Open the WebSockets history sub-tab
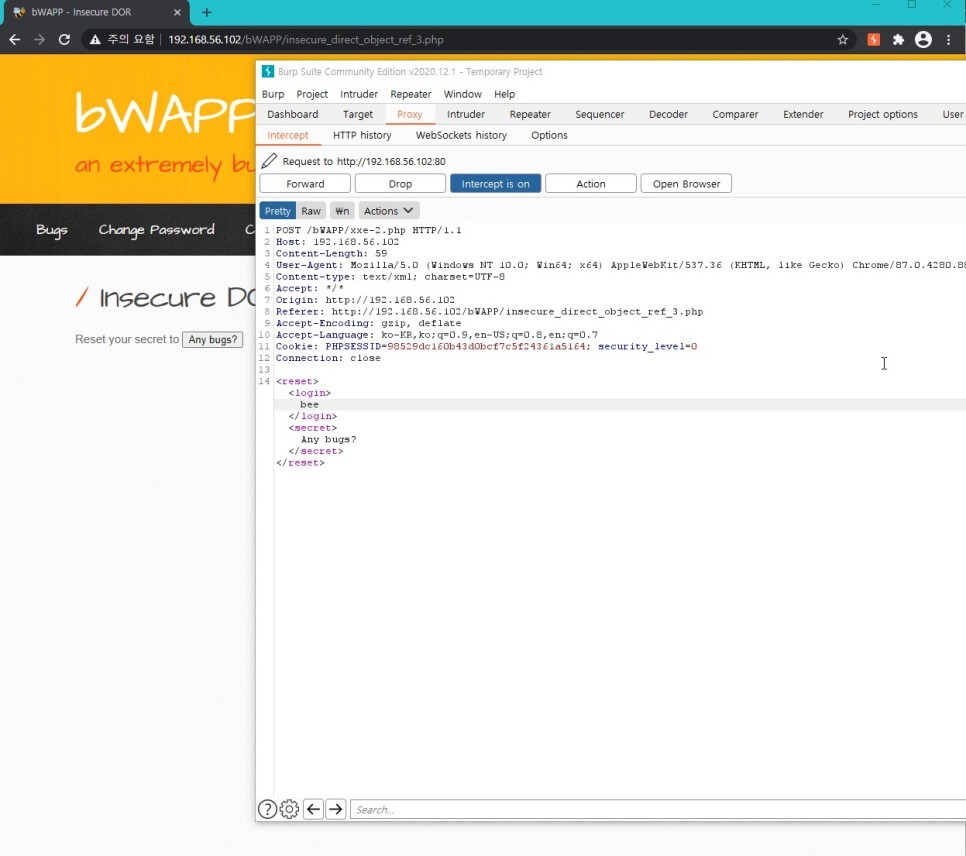 coord(461,135)
